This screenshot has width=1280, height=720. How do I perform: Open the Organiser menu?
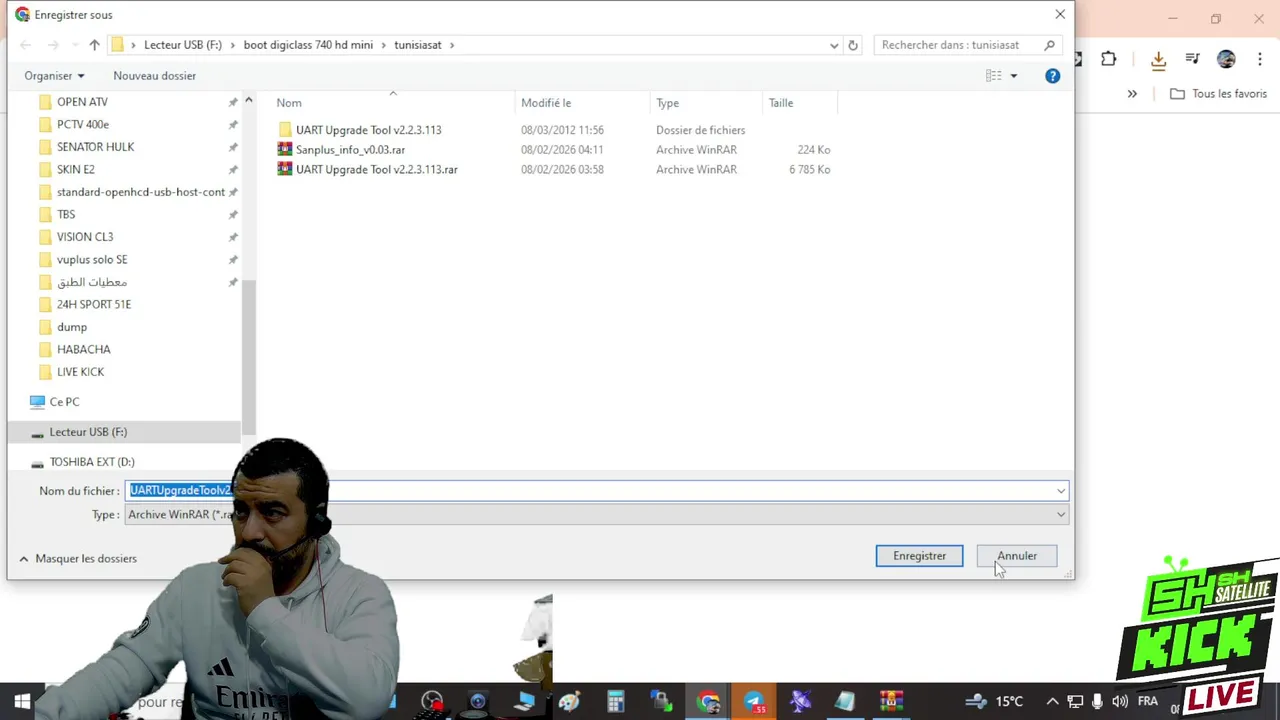(54, 76)
